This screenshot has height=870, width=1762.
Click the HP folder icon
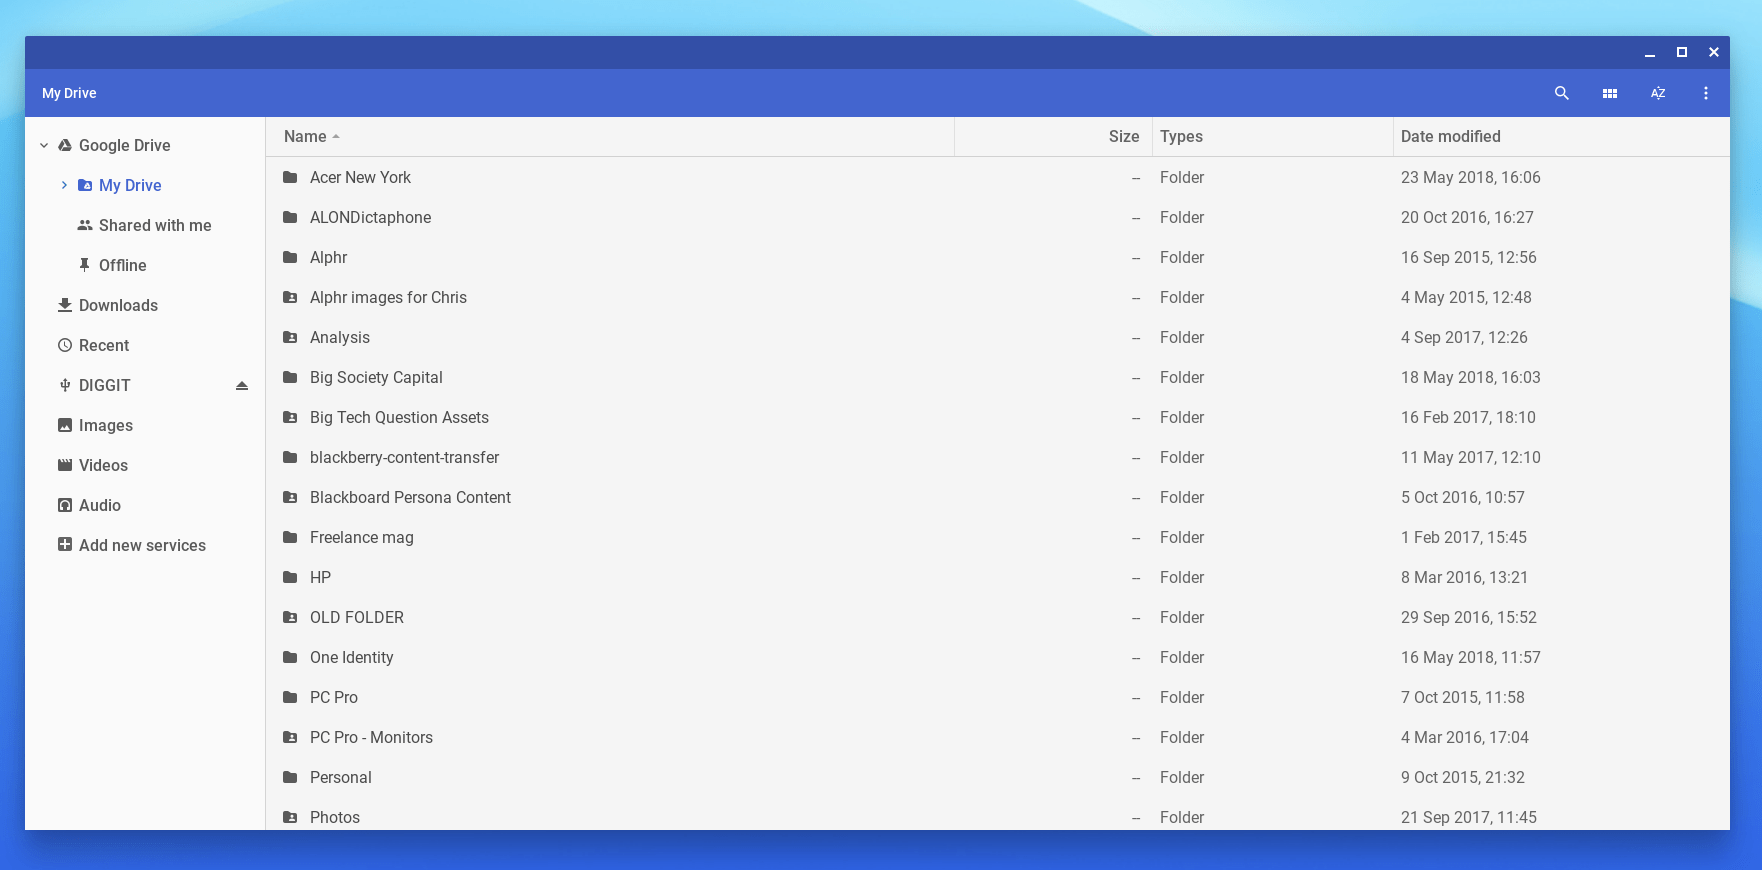point(290,577)
